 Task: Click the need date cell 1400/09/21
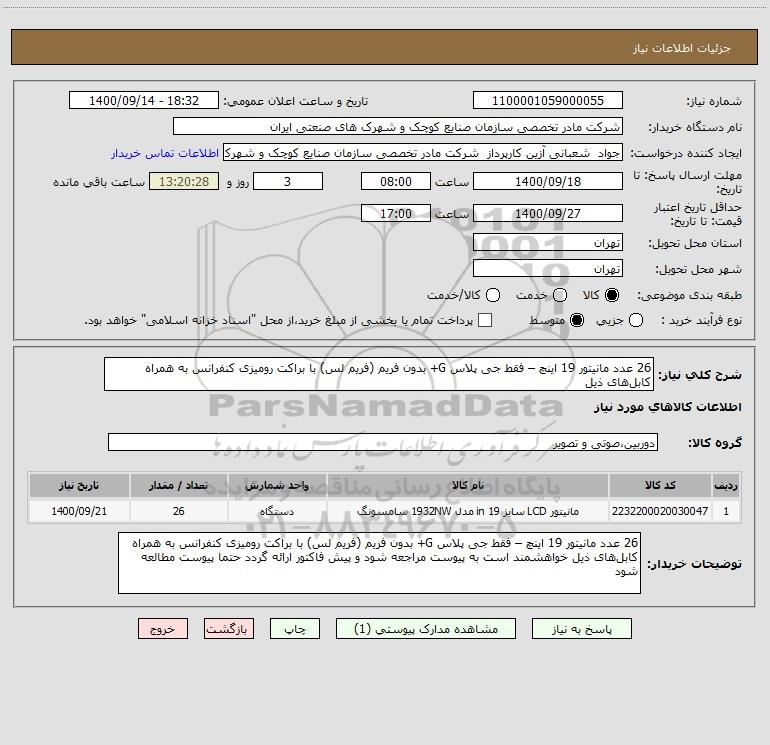coord(79,511)
